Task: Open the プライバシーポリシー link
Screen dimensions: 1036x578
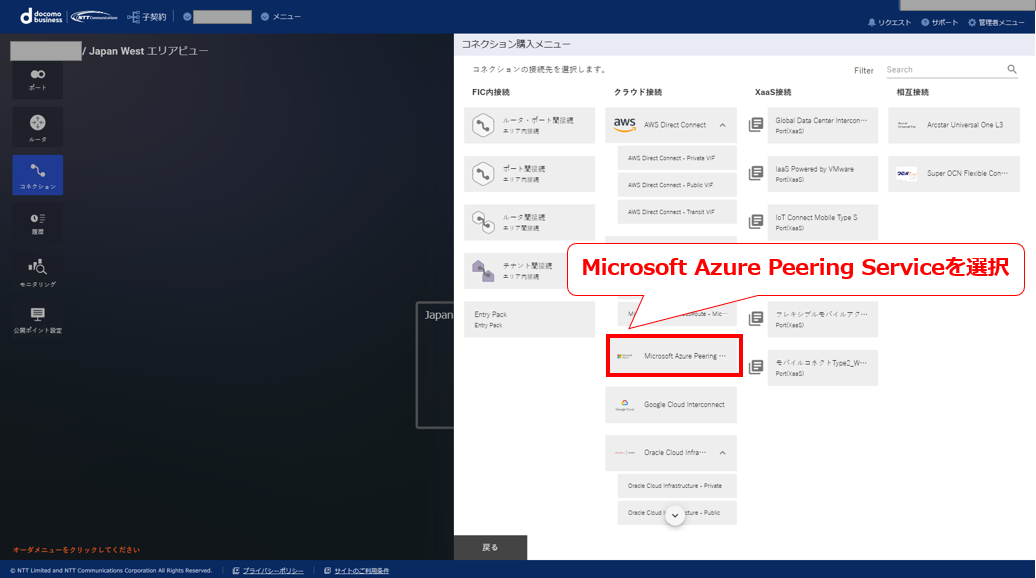Action: pyautogui.click(x=273, y=571)
